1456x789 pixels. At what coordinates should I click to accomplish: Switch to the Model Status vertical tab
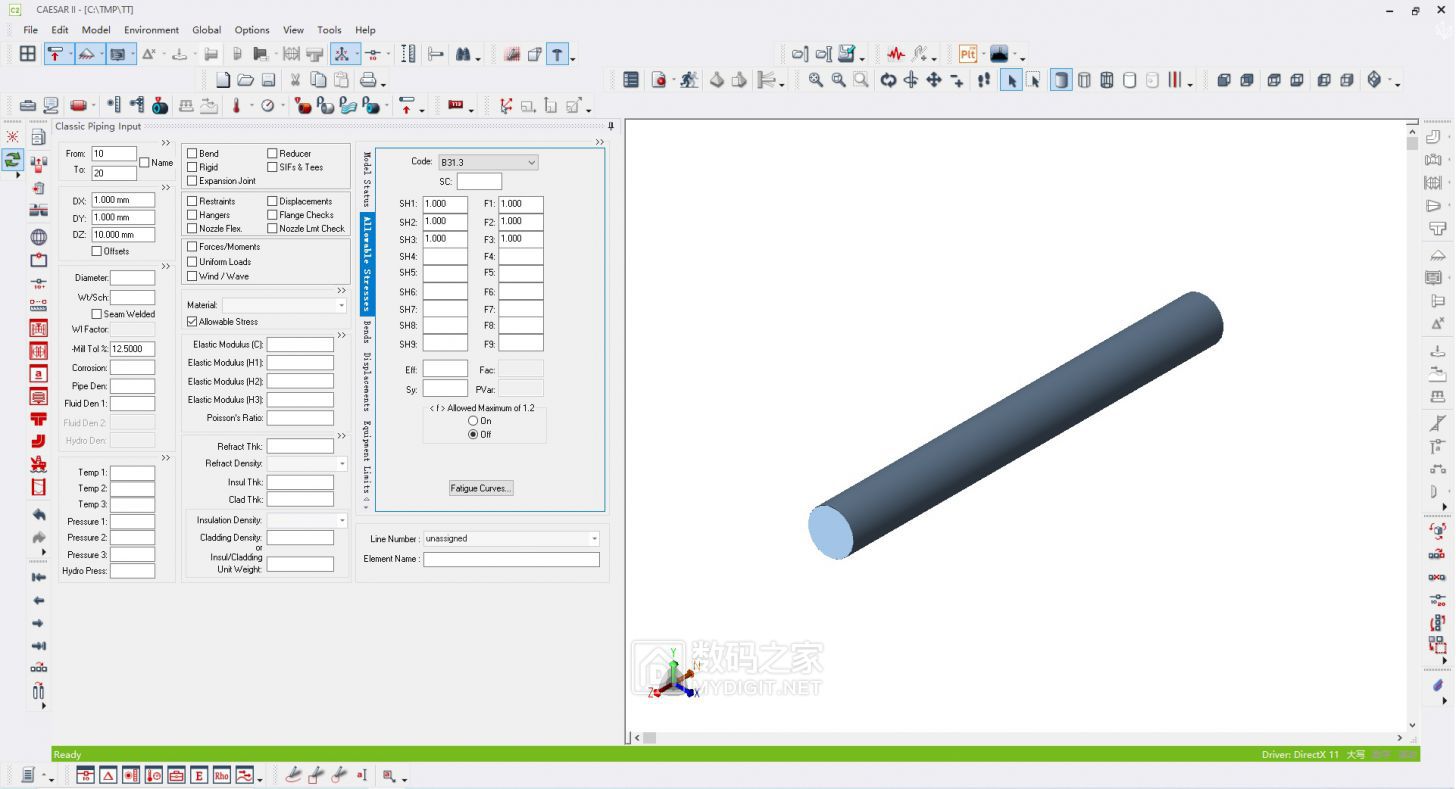pyautogui.click(x=367, y=180)
